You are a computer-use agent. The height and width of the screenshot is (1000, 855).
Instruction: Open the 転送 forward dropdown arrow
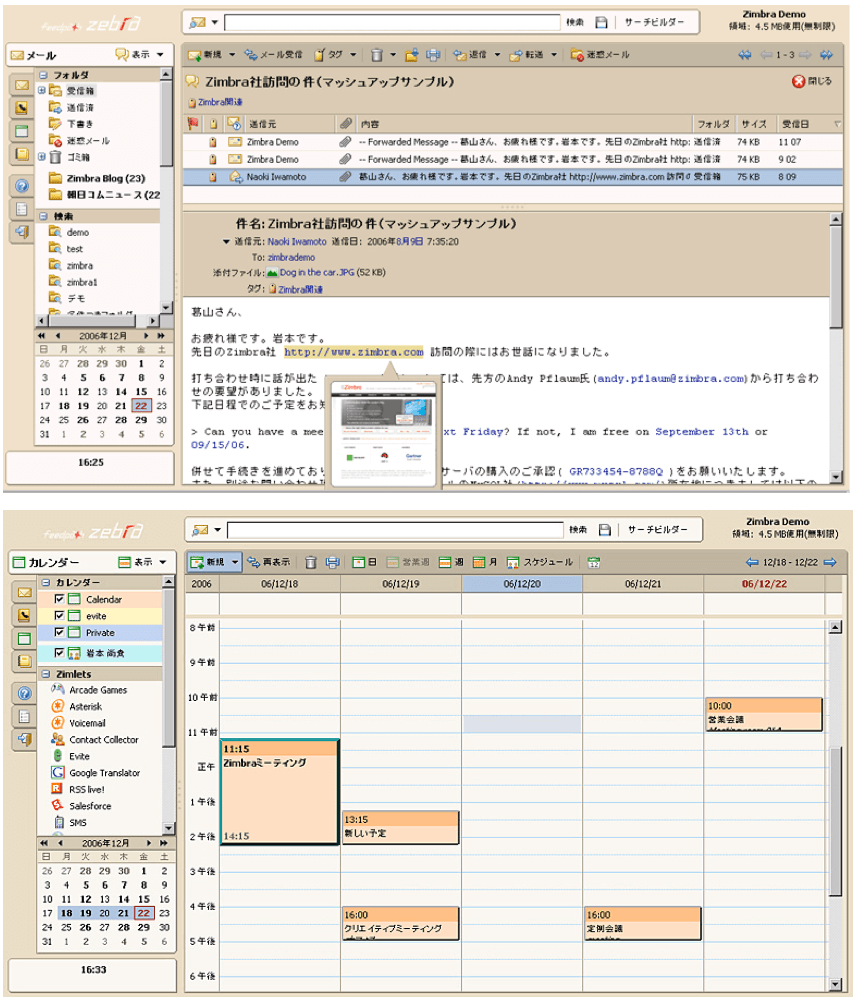coord(553,55)
